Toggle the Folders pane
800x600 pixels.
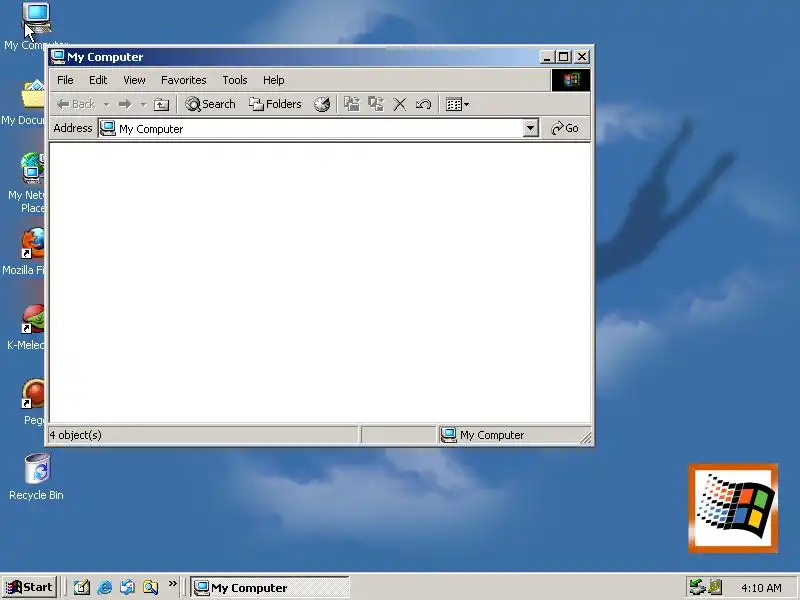click(275, 105)
